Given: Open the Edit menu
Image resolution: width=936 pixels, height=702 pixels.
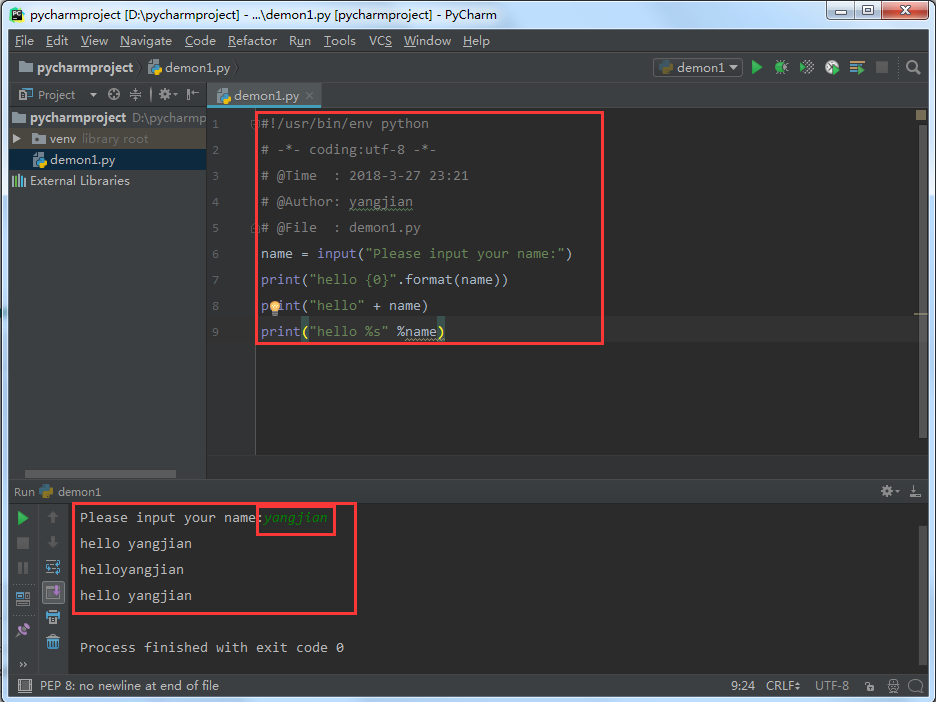Looking at the screenshot, I should click(57, 41).
